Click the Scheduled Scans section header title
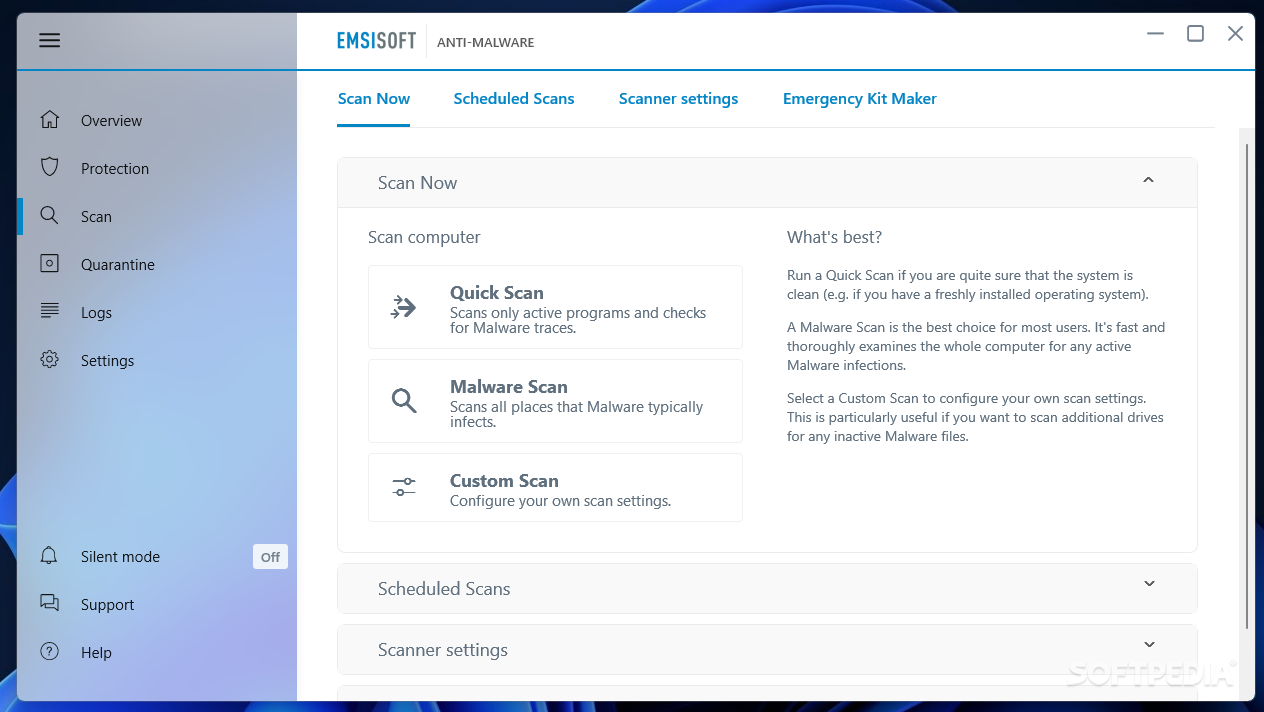Image resolution: width=1264 pixels, height=712 pixels. point(444,589)
